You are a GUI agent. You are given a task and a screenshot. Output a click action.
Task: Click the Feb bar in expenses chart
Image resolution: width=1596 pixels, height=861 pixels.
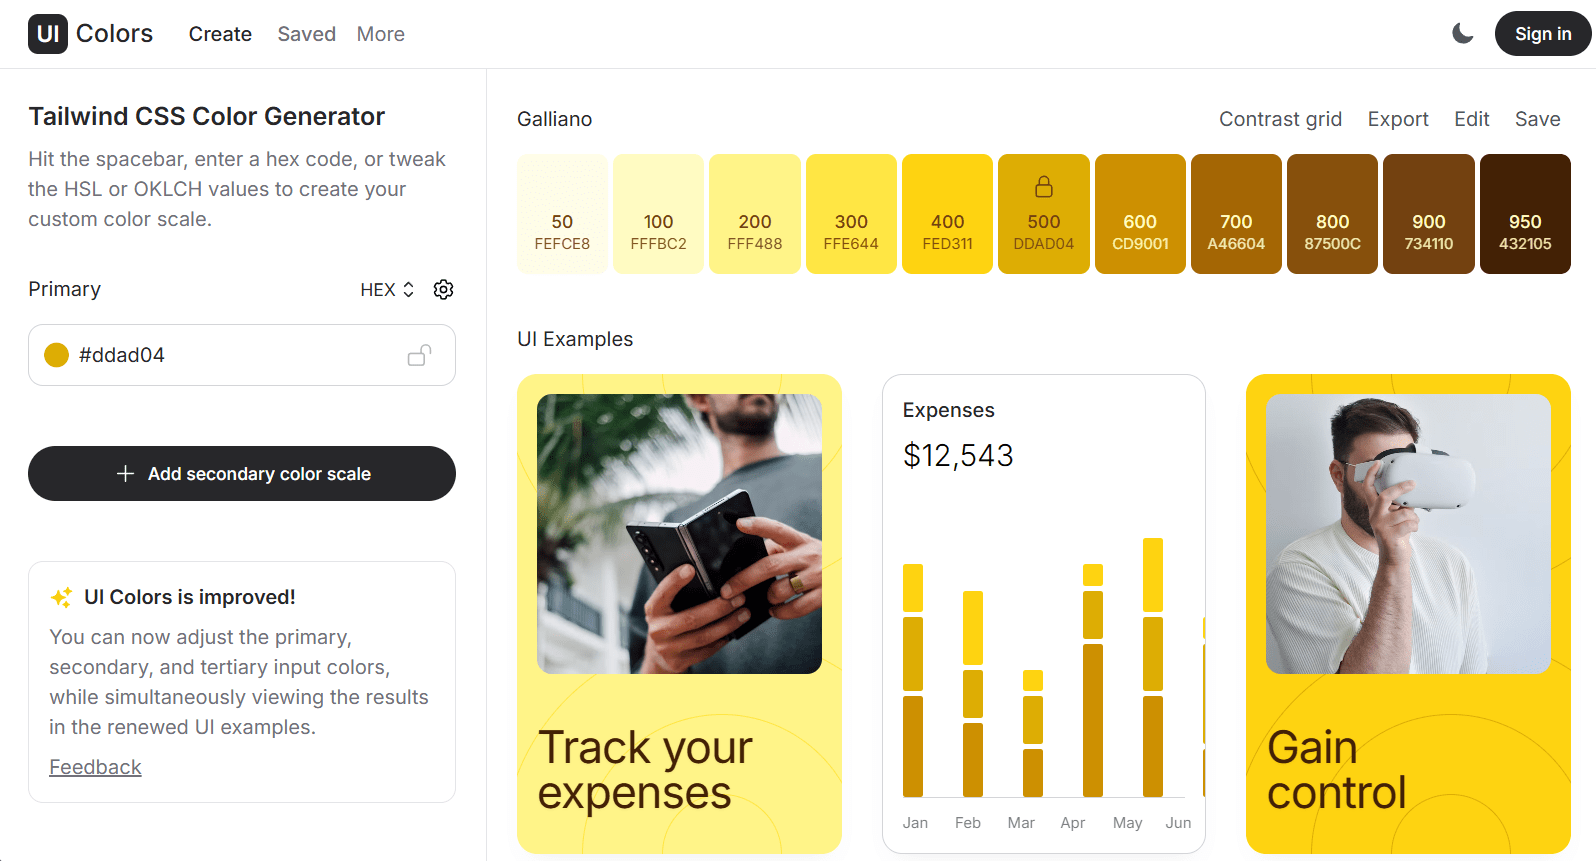973,694
